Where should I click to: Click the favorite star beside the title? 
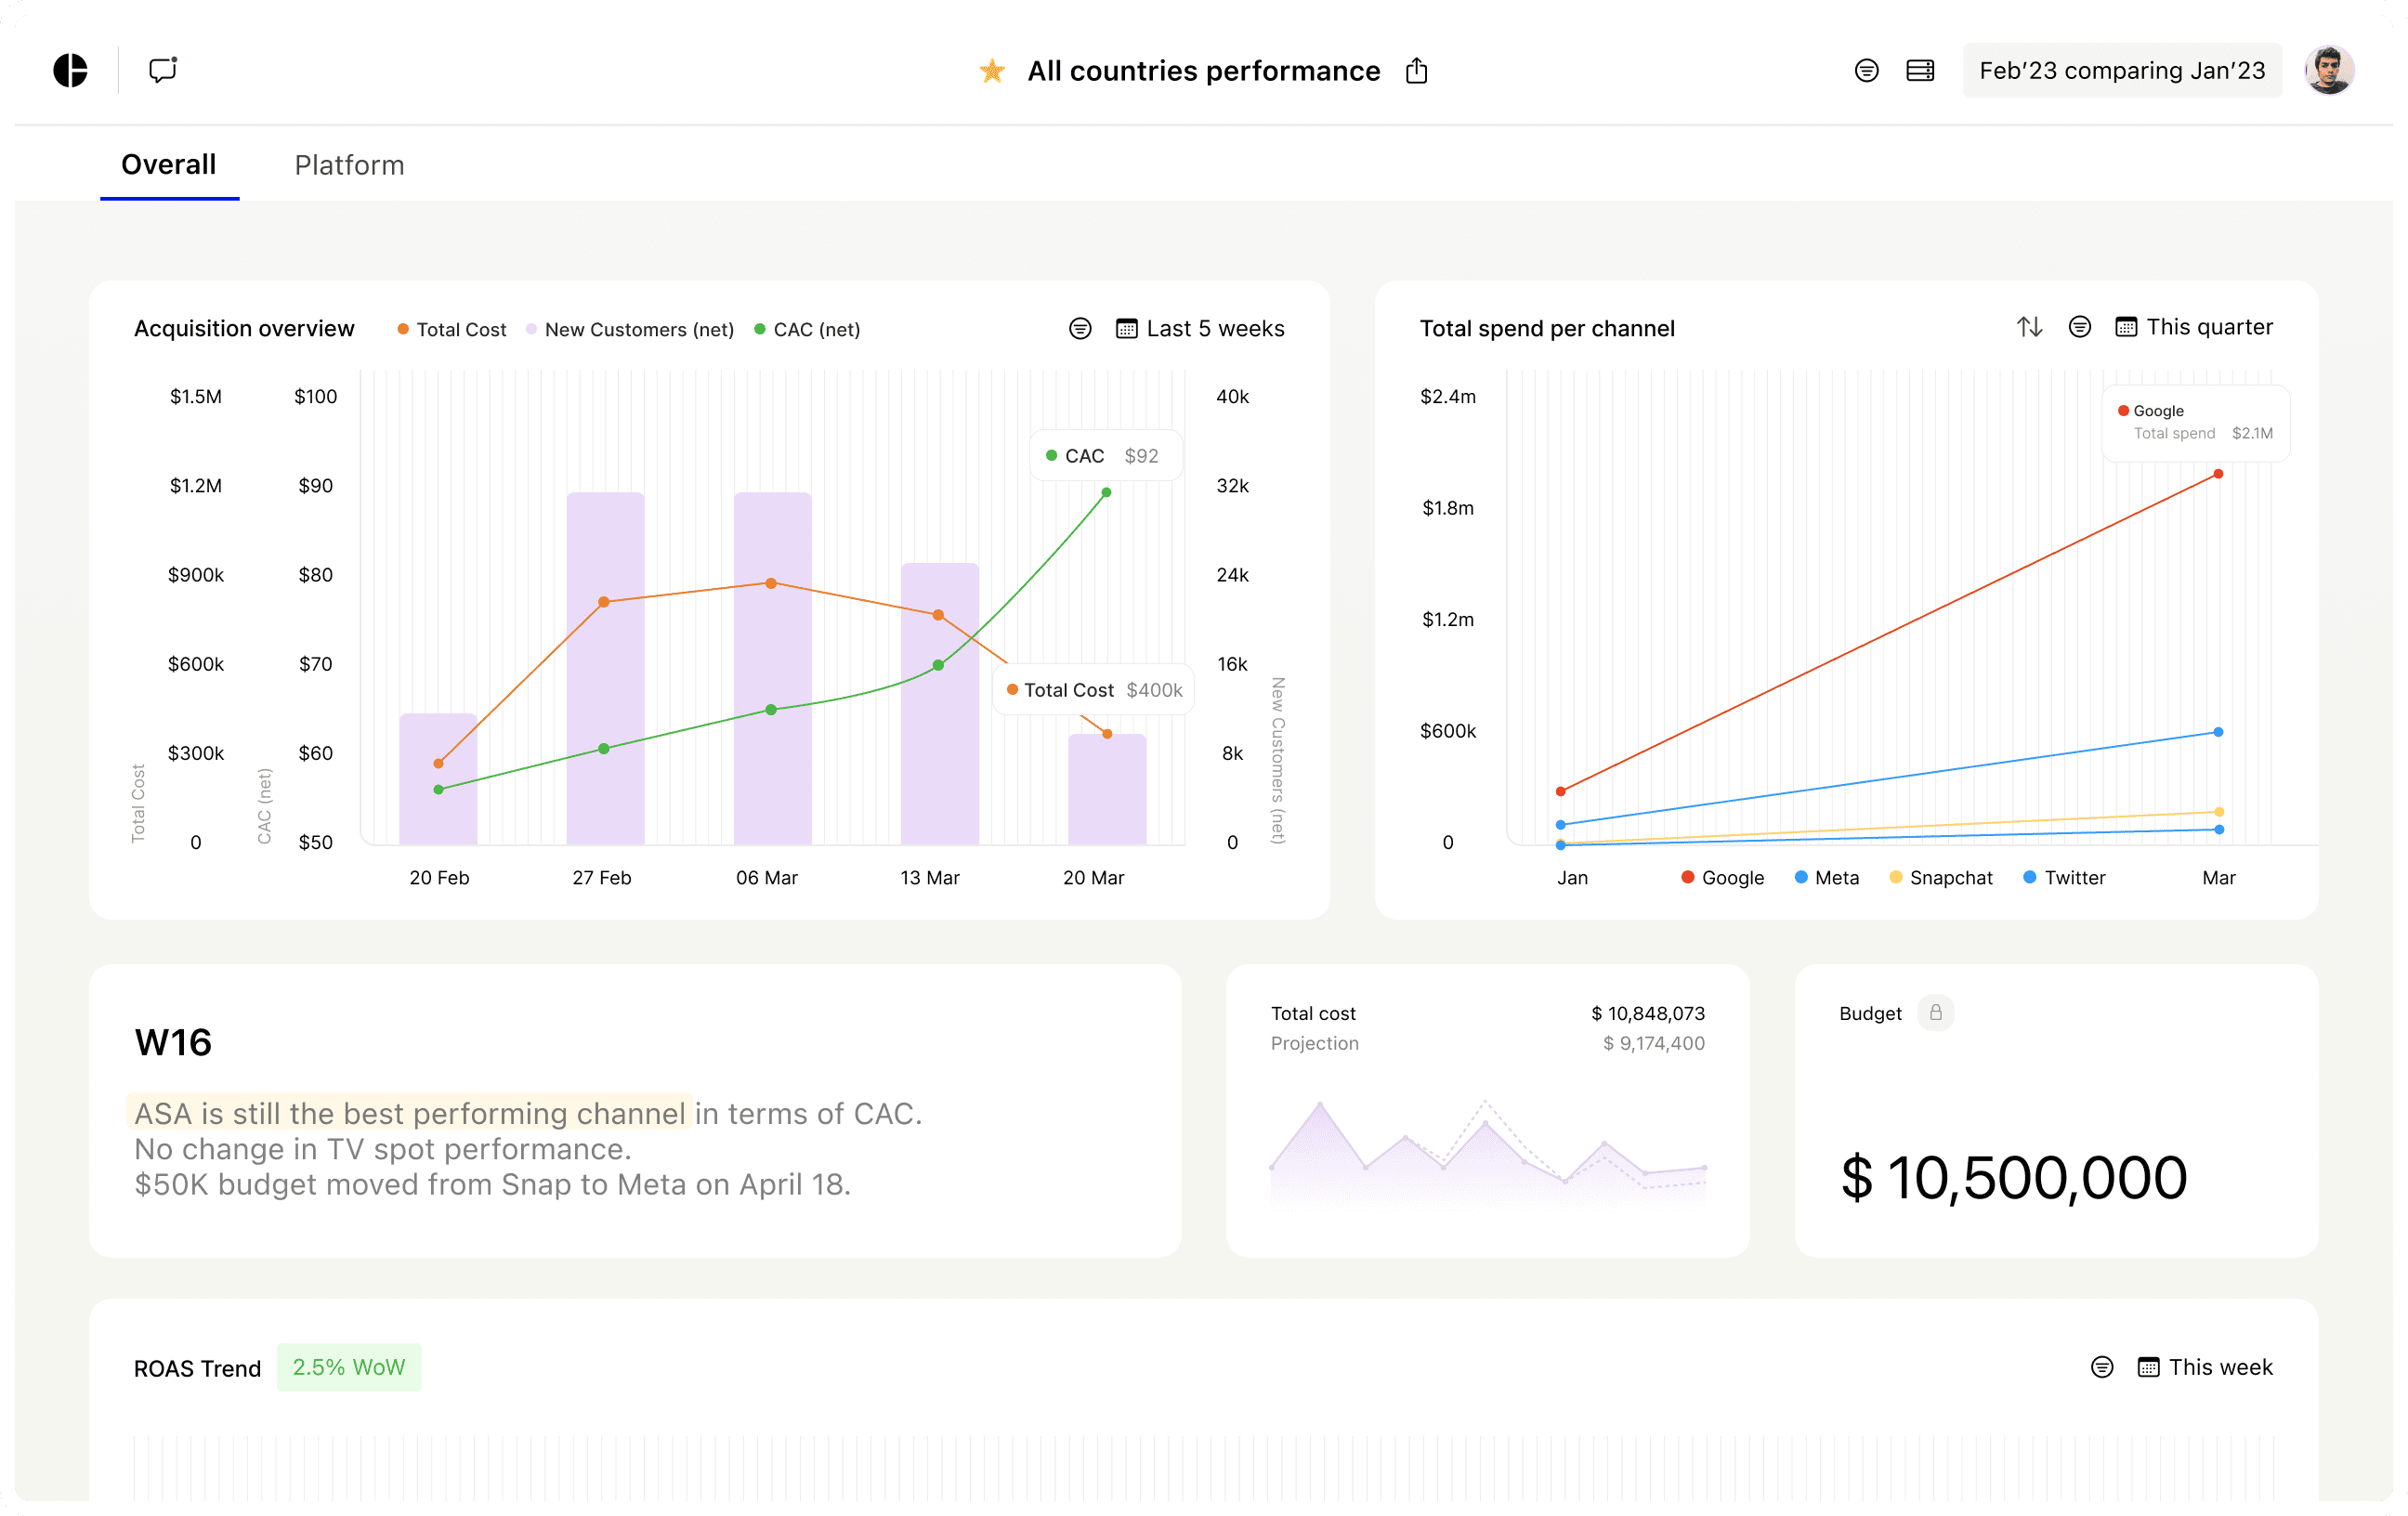(991, 71)
